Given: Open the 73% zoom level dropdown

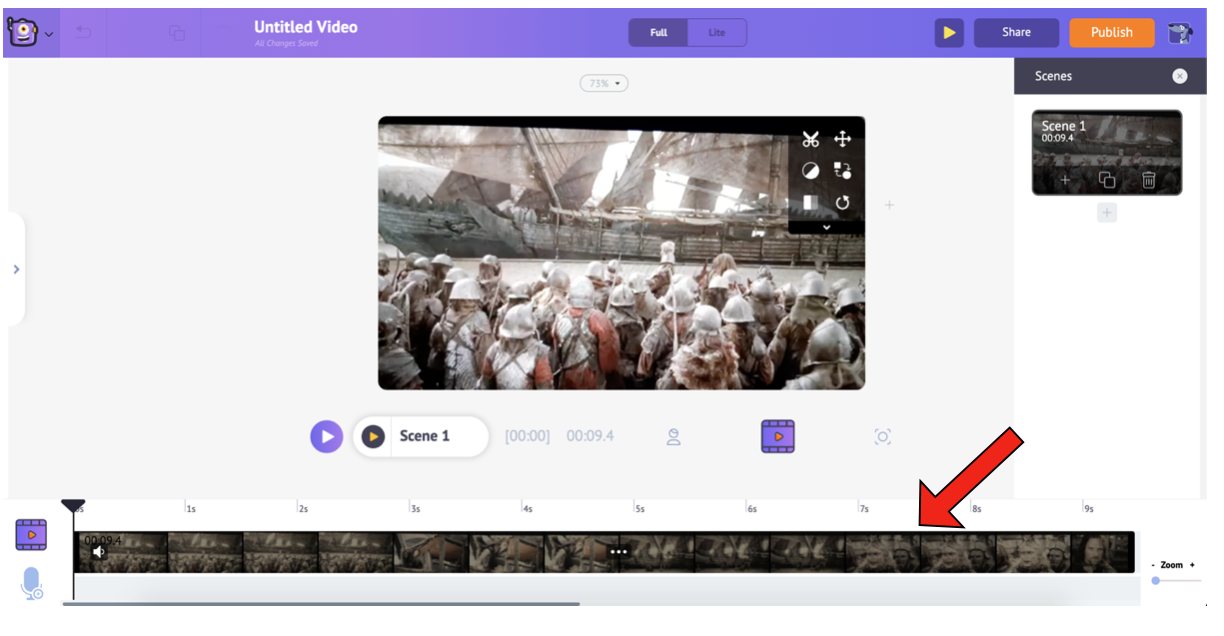Looking at the screenshot, I should (604, 84).
